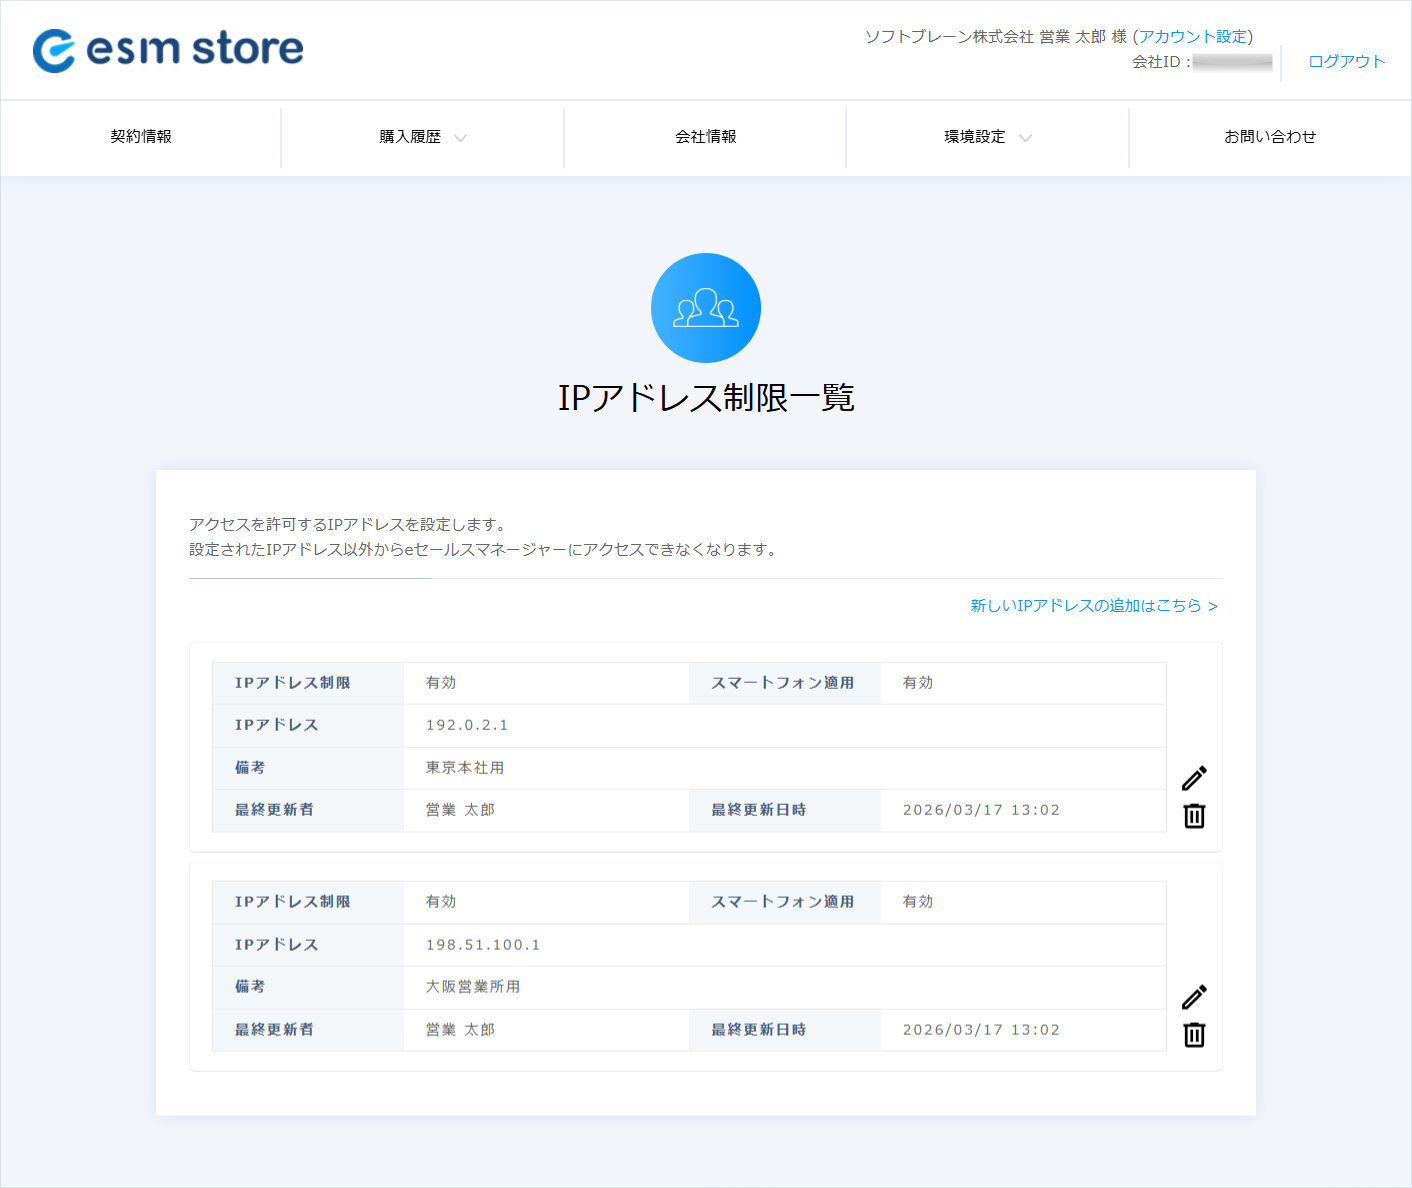Image resolution: width=1412 pixels, height=1188 pixels.
Task: Delete the 192.0.2.1 entry via trash icon
Action: (1194, 816)
